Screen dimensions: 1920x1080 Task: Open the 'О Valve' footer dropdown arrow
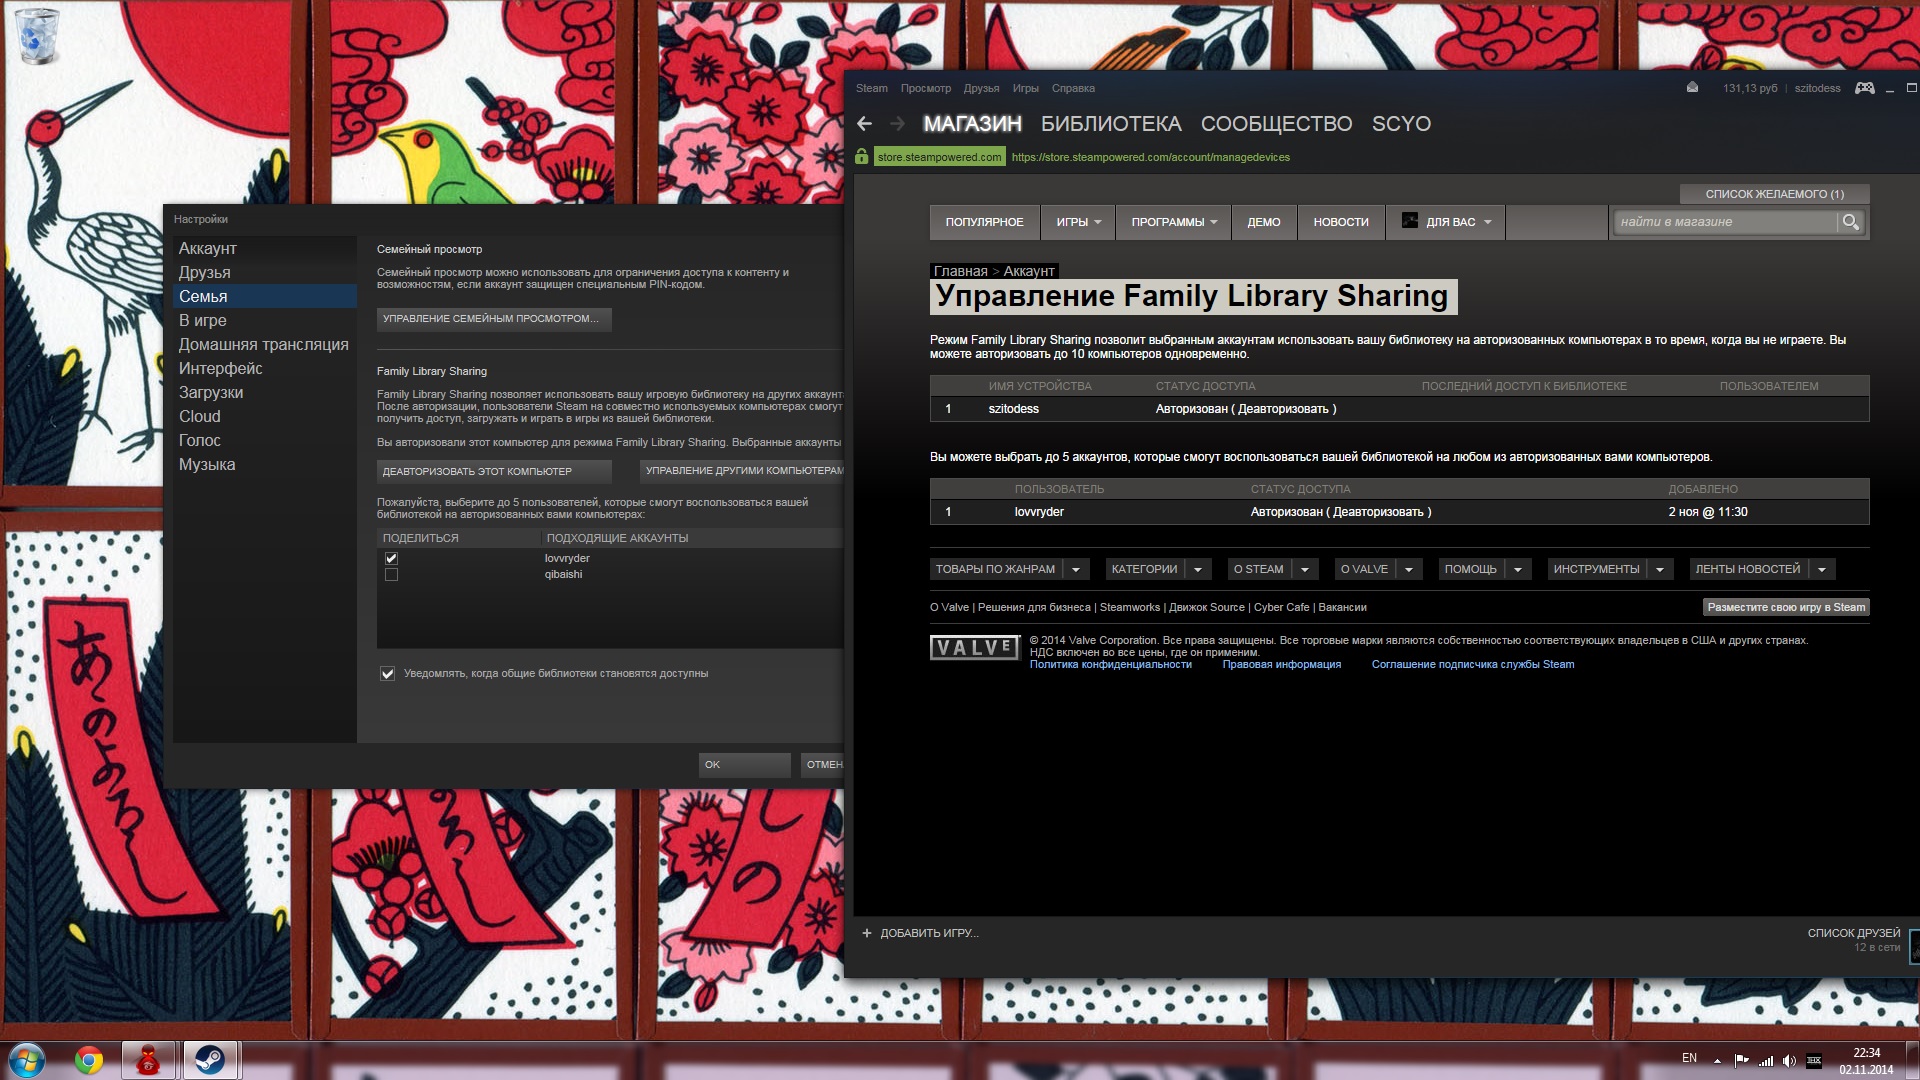(x=1409, y=570)
